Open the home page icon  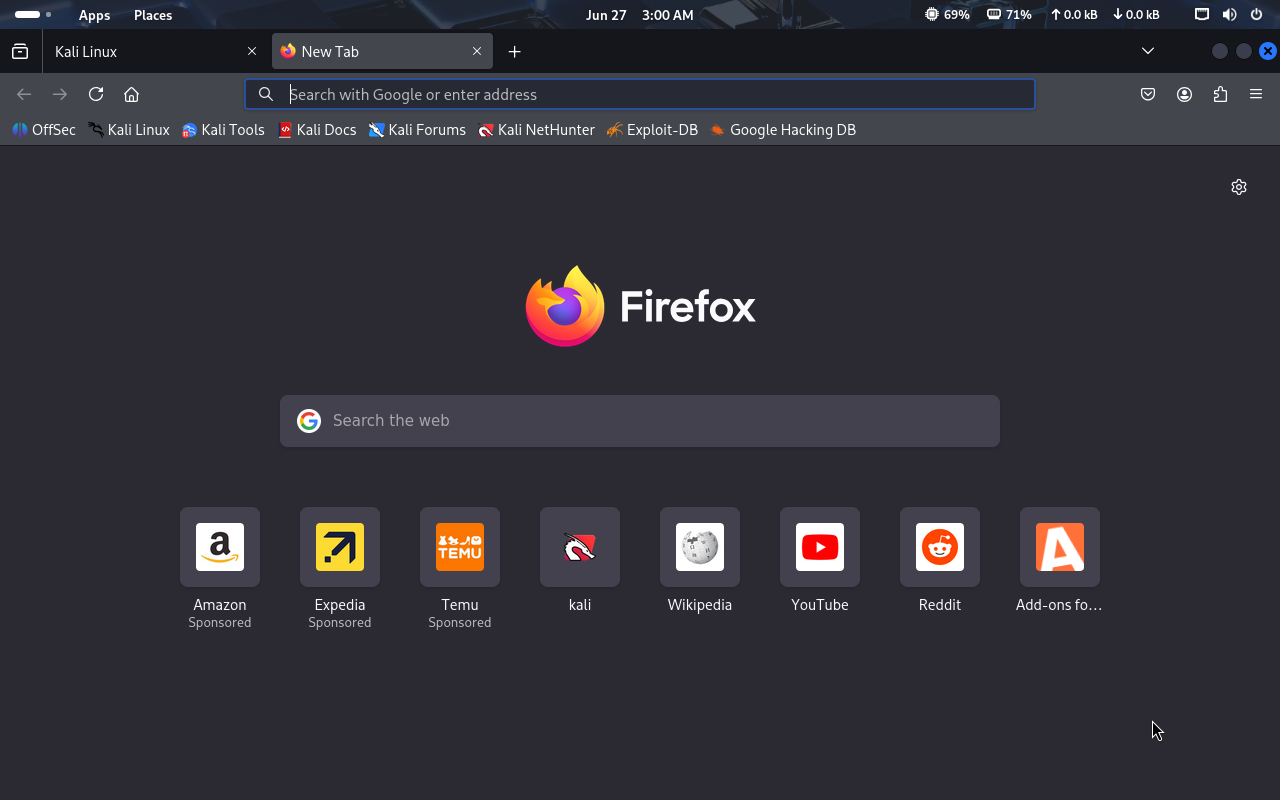coord(131,94)
